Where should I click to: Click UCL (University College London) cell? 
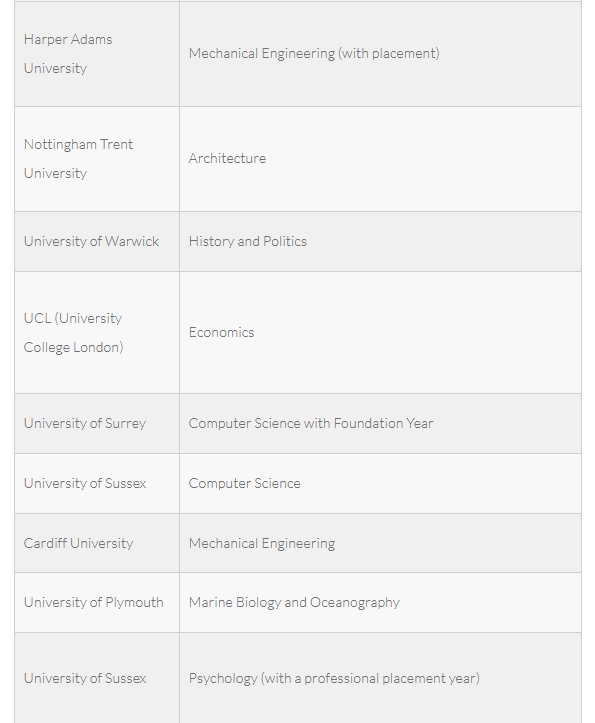(x=97, y=332)
